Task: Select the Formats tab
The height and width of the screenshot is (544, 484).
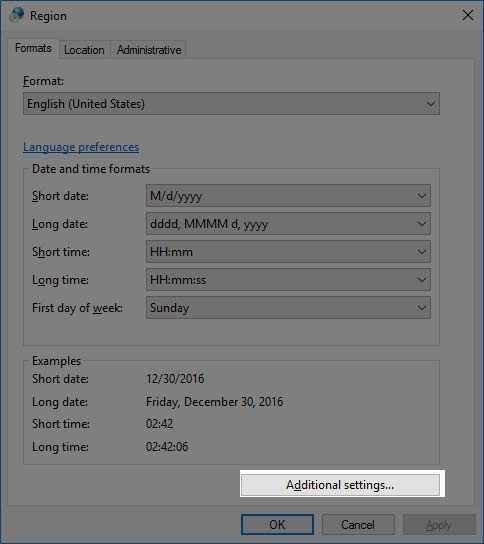Action: tap(33, 48)
